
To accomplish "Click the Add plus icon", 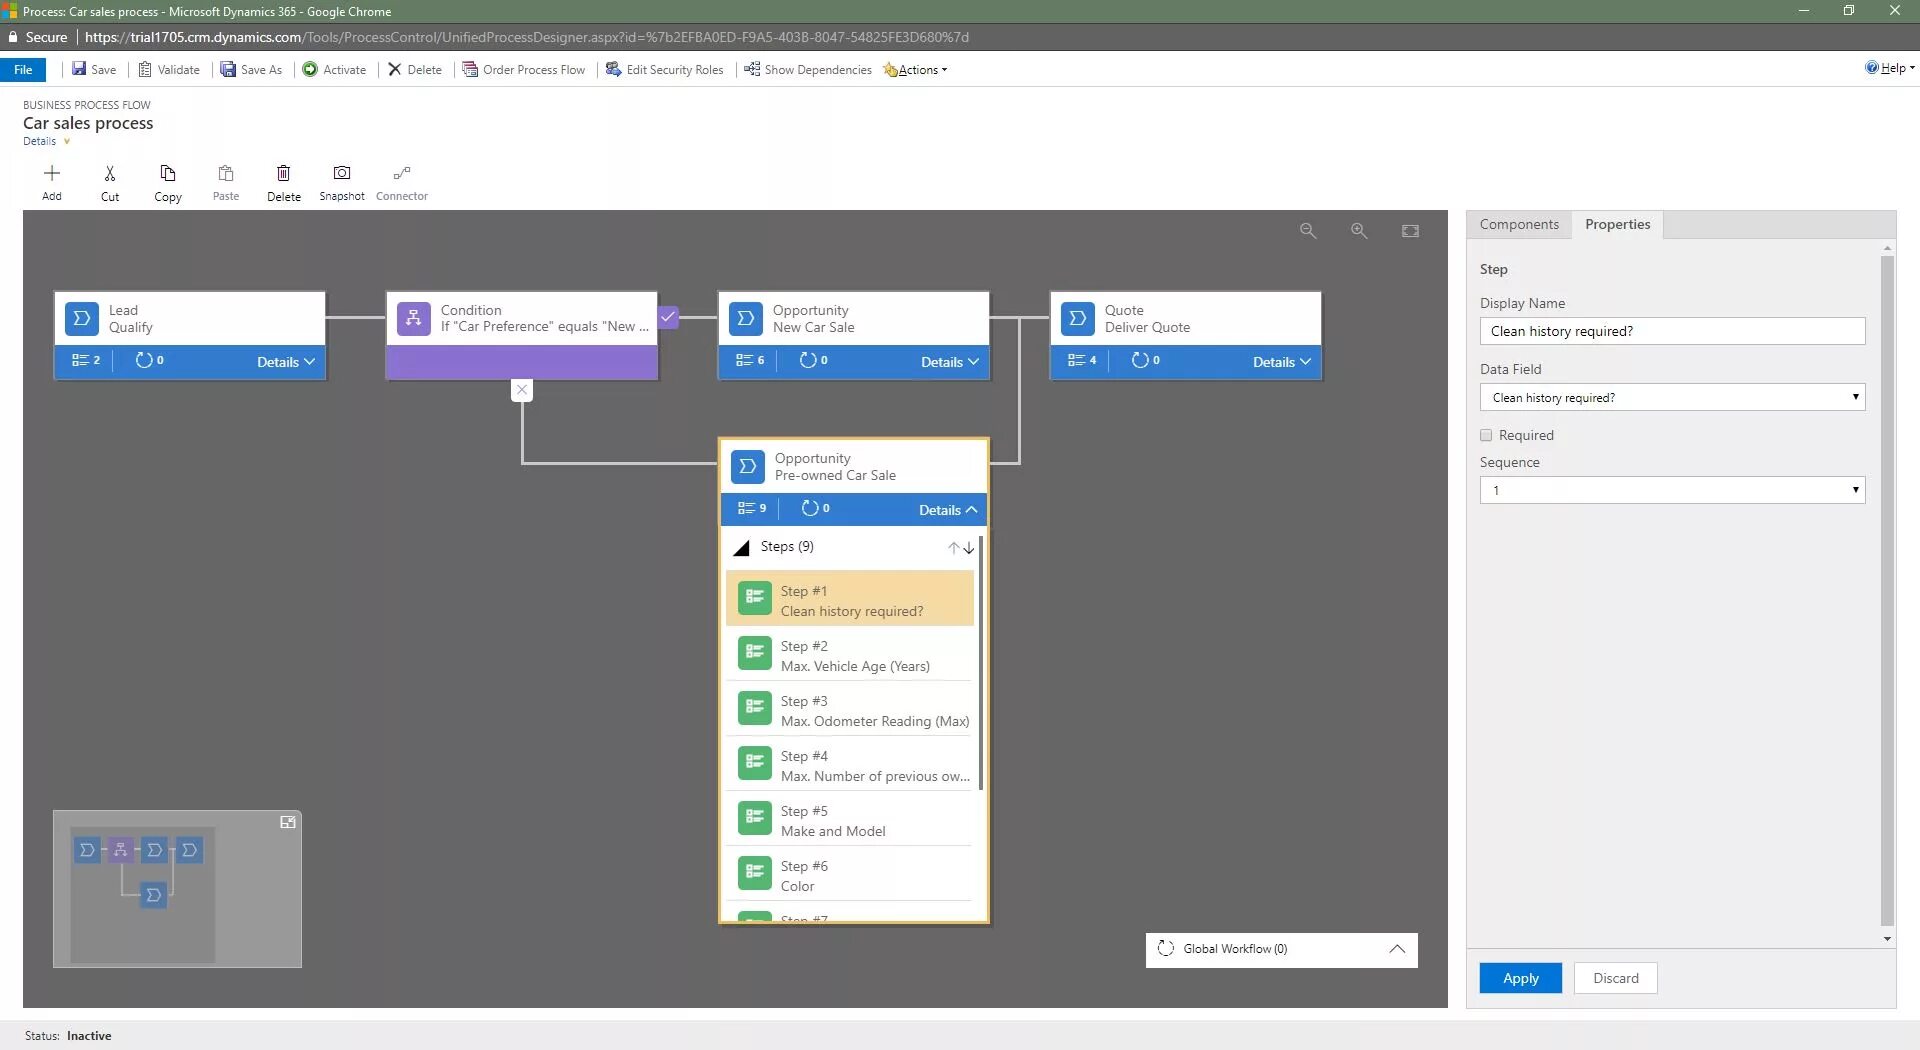I will pos(52,173).
